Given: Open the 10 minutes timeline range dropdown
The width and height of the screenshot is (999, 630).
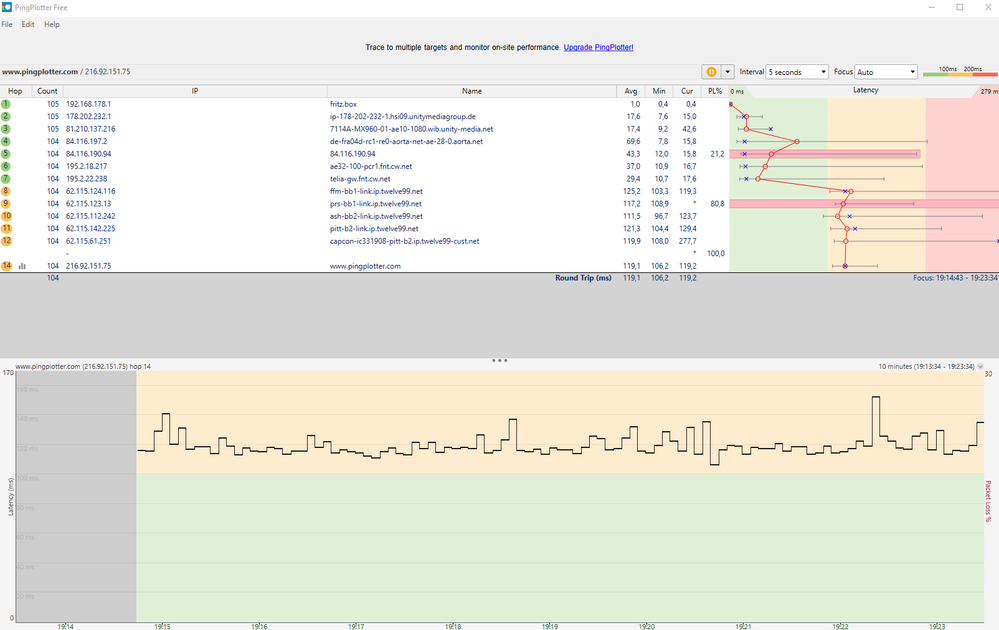Looking at the screenshot, I should [x=981, y=366].
